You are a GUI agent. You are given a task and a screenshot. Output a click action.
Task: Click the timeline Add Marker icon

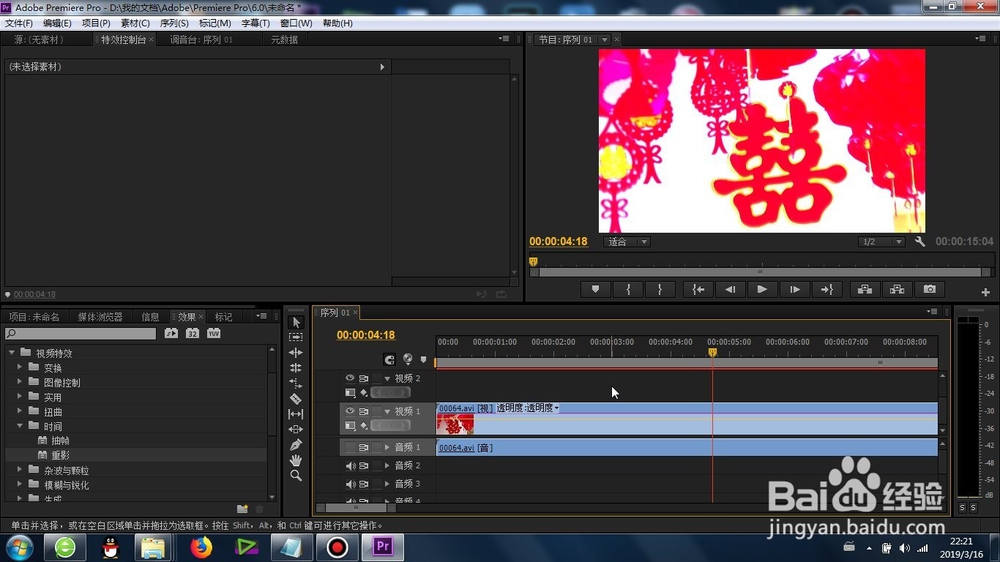tap(423, 360)
